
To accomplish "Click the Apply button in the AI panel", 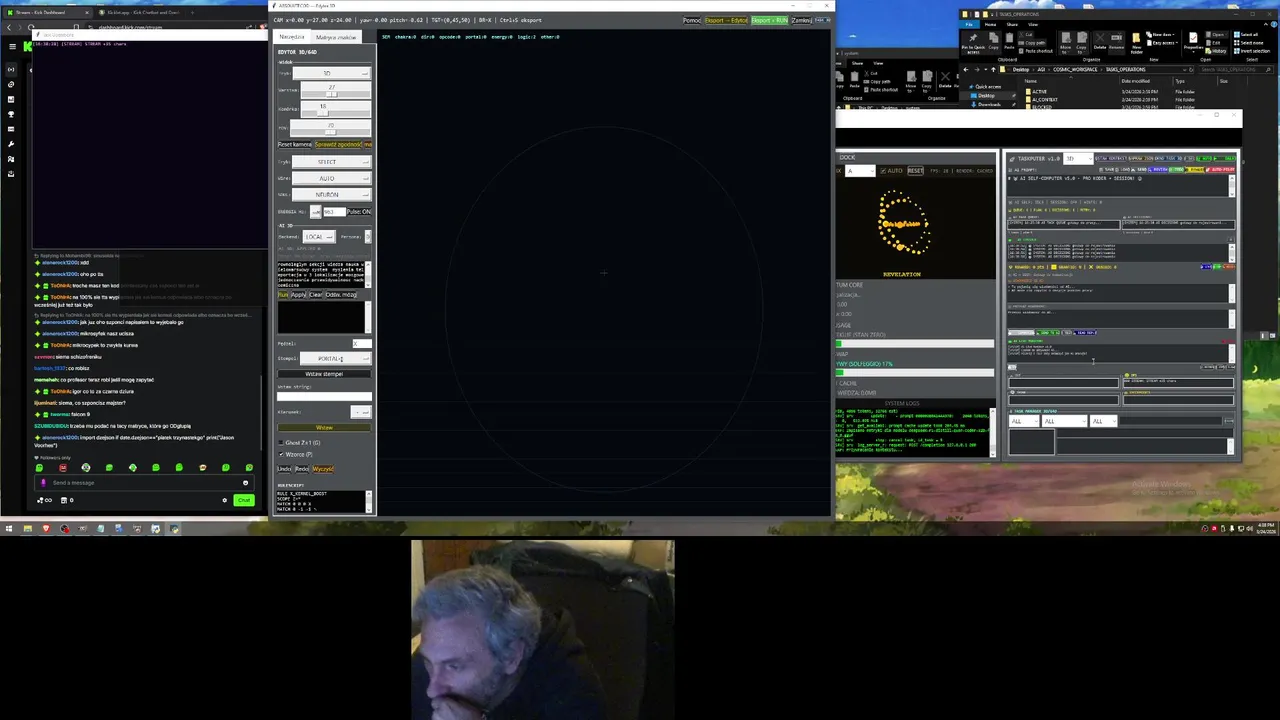I will pyautogui.click(x=298, y=295).
